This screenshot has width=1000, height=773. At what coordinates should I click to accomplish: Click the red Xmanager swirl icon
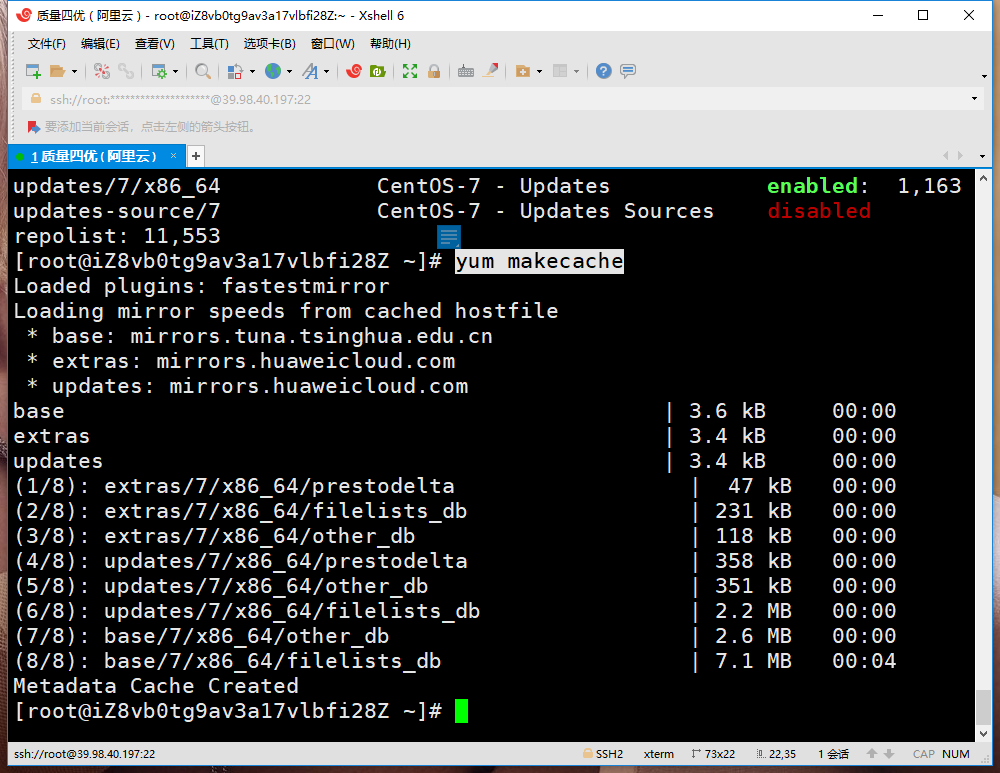pos(353,71)
